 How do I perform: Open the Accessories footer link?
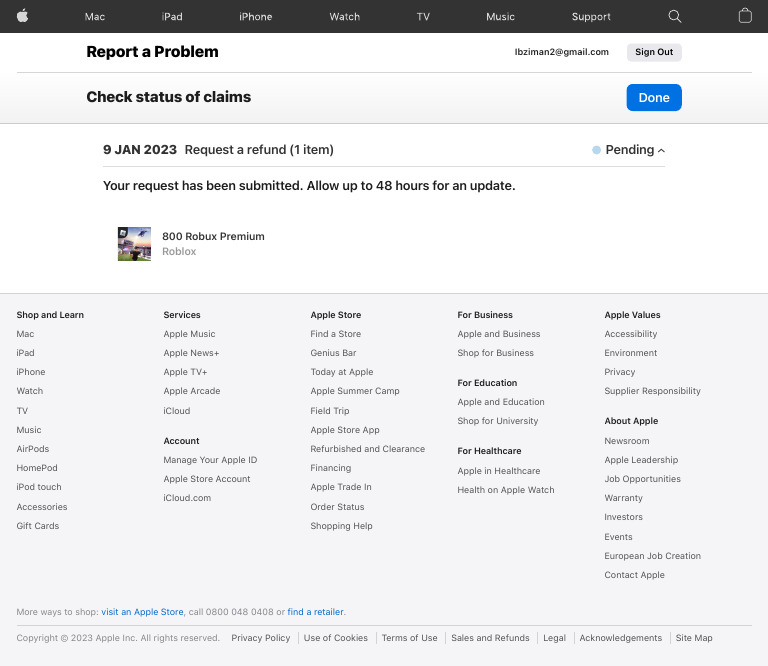coord(42,507)
